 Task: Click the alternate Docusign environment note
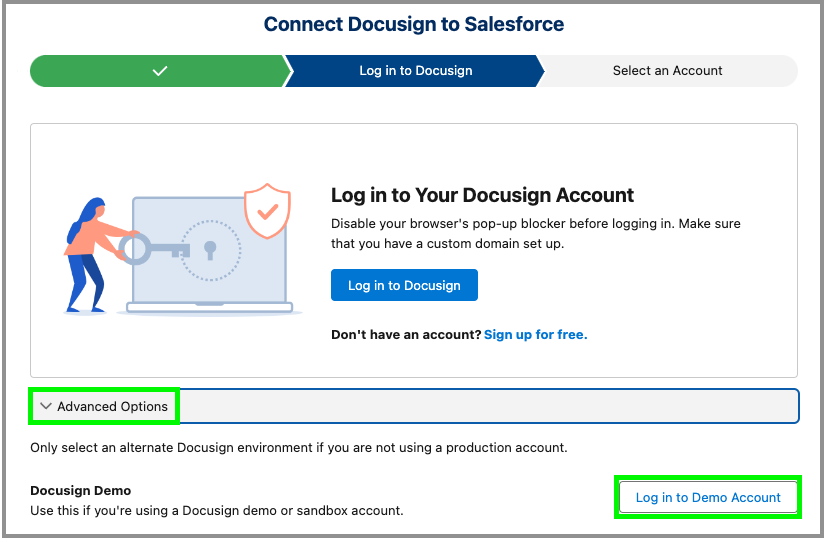click(299, 447)
